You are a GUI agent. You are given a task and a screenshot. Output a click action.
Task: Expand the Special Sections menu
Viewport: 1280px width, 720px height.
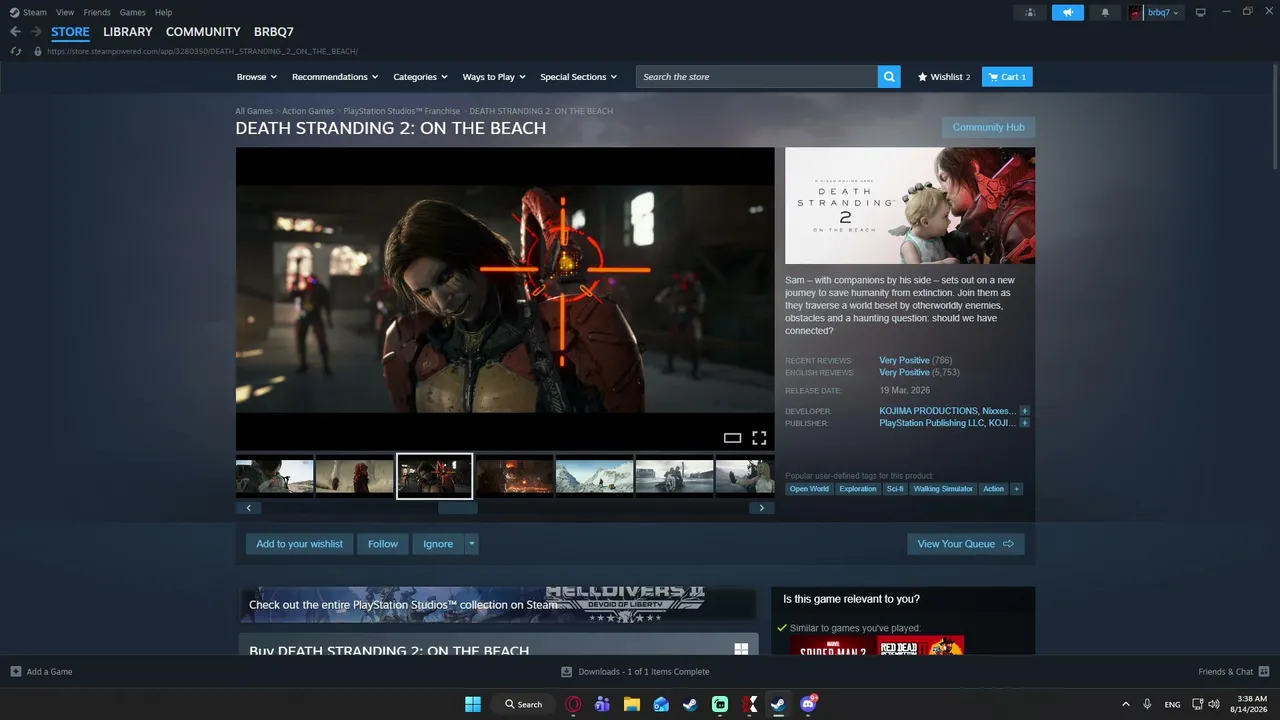coord(579,77)
